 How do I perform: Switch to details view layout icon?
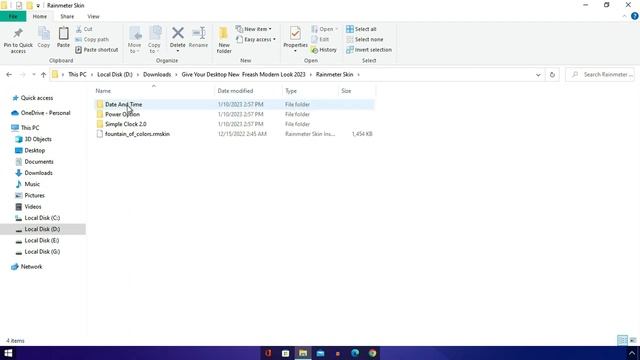click(622, 340)
